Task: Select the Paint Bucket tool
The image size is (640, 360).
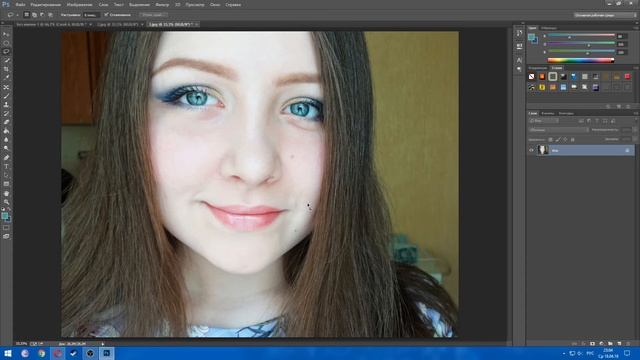Action: pyautogui.click(x=6, y=131)
